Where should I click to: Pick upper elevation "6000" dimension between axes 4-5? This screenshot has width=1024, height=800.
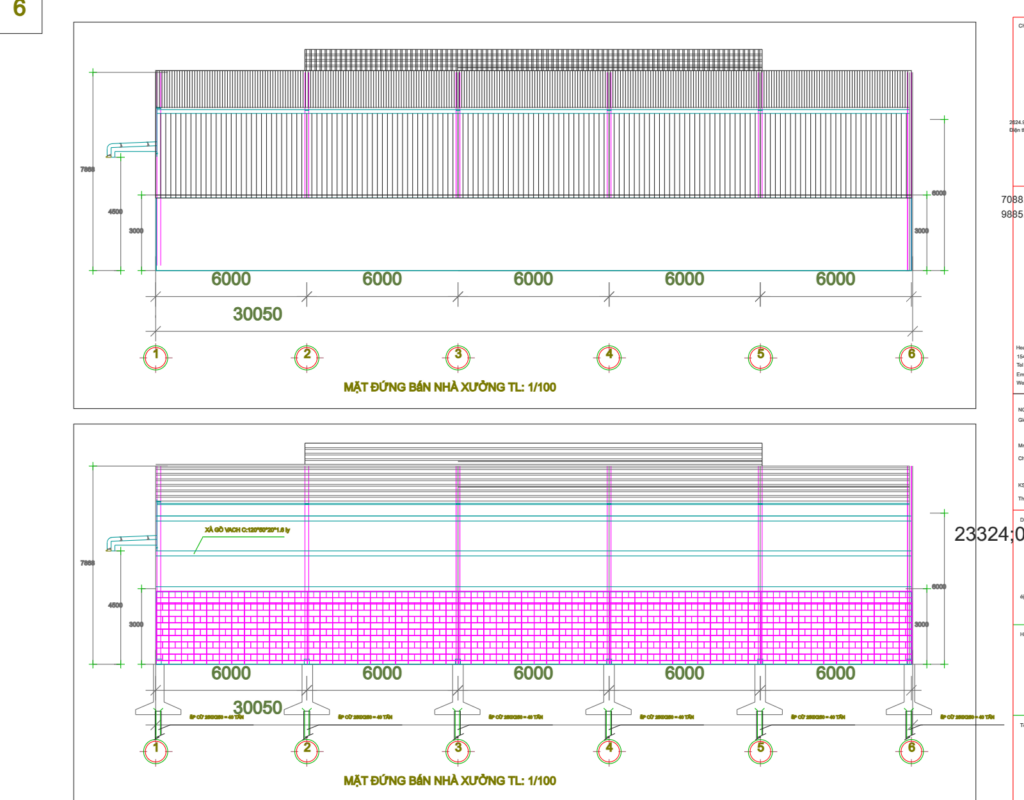[x=684, y=279]
